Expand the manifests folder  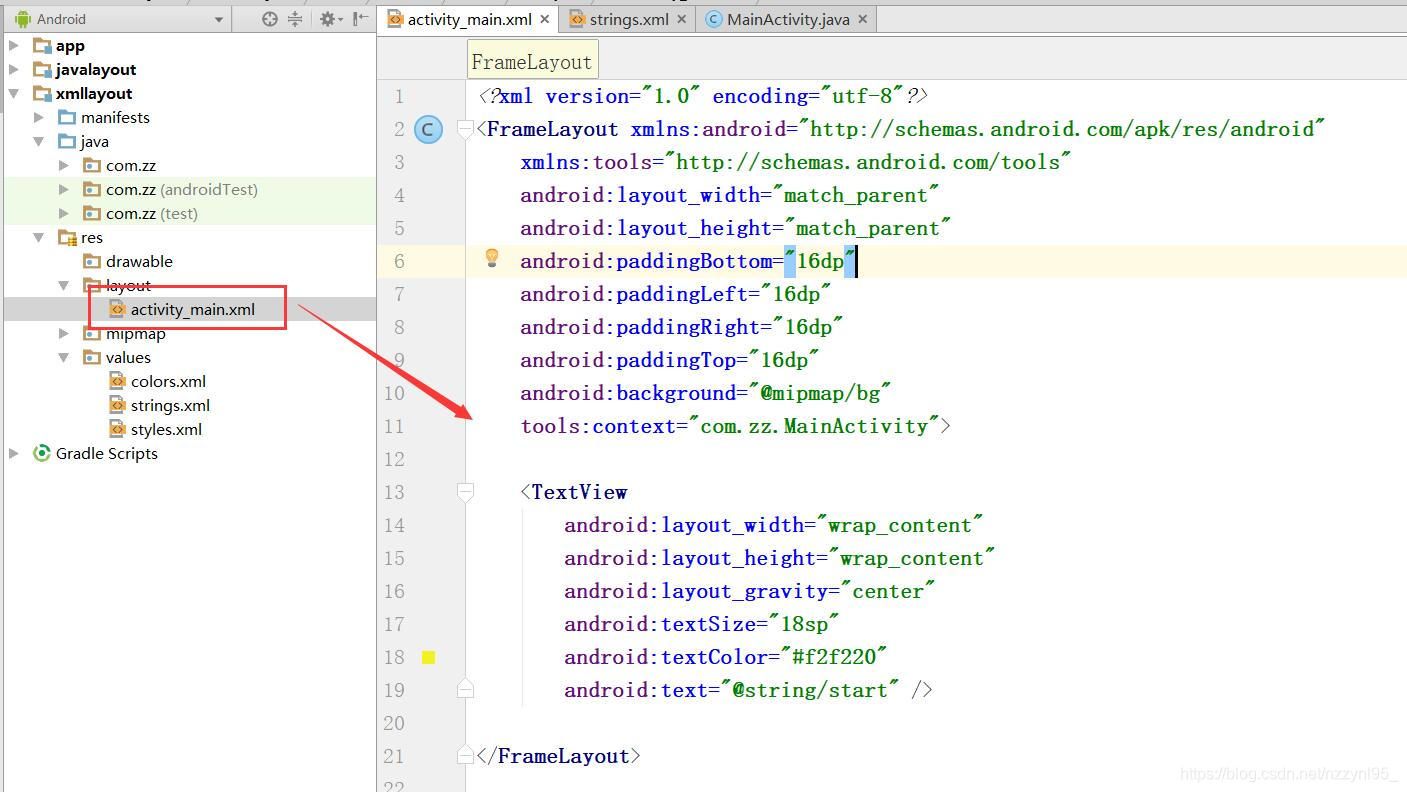point(39,117)
